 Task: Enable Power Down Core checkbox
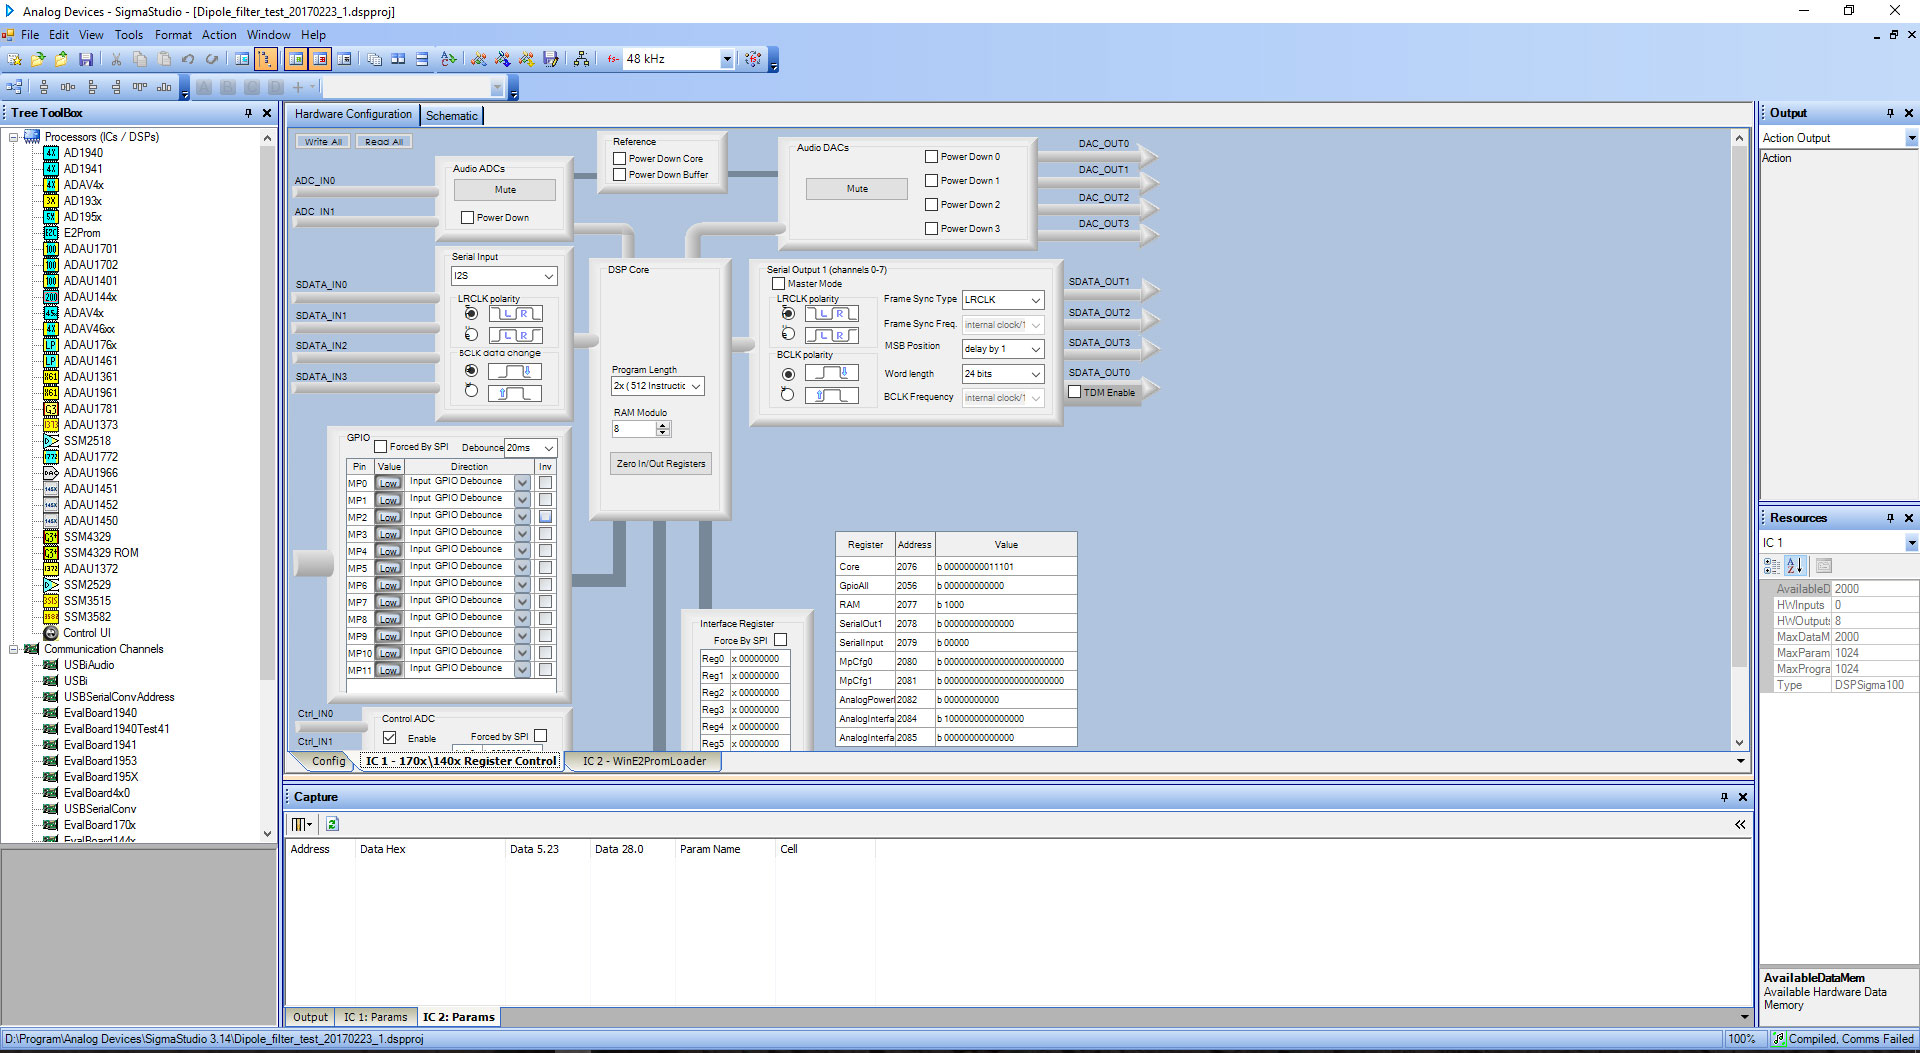point(619,158)
